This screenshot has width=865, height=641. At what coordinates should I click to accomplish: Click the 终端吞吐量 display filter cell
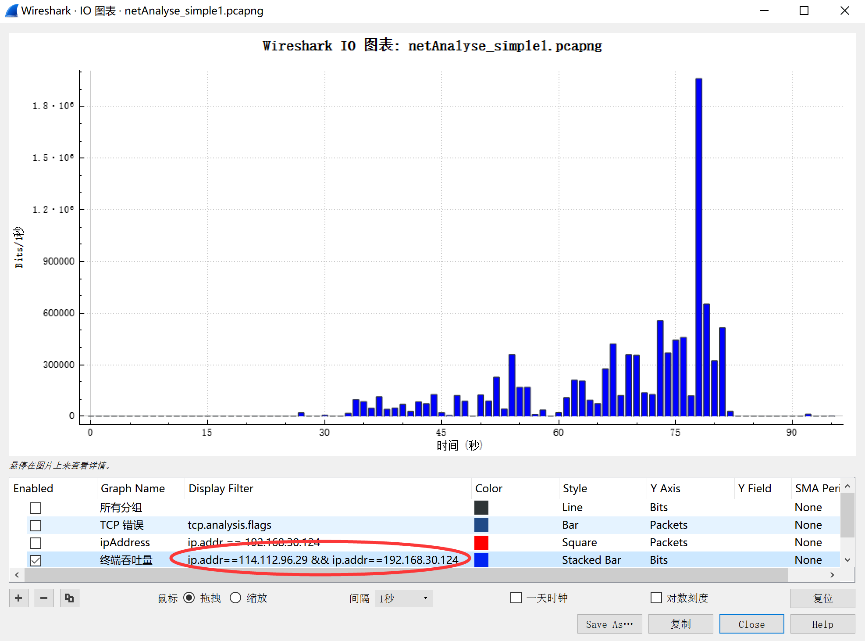click(323, 560)
